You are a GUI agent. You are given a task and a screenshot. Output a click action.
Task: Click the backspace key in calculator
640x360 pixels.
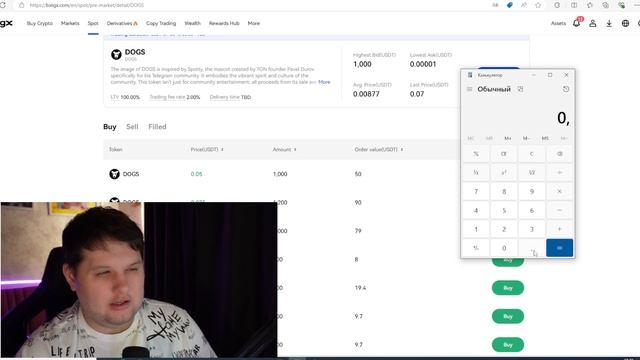click(560, 154)
